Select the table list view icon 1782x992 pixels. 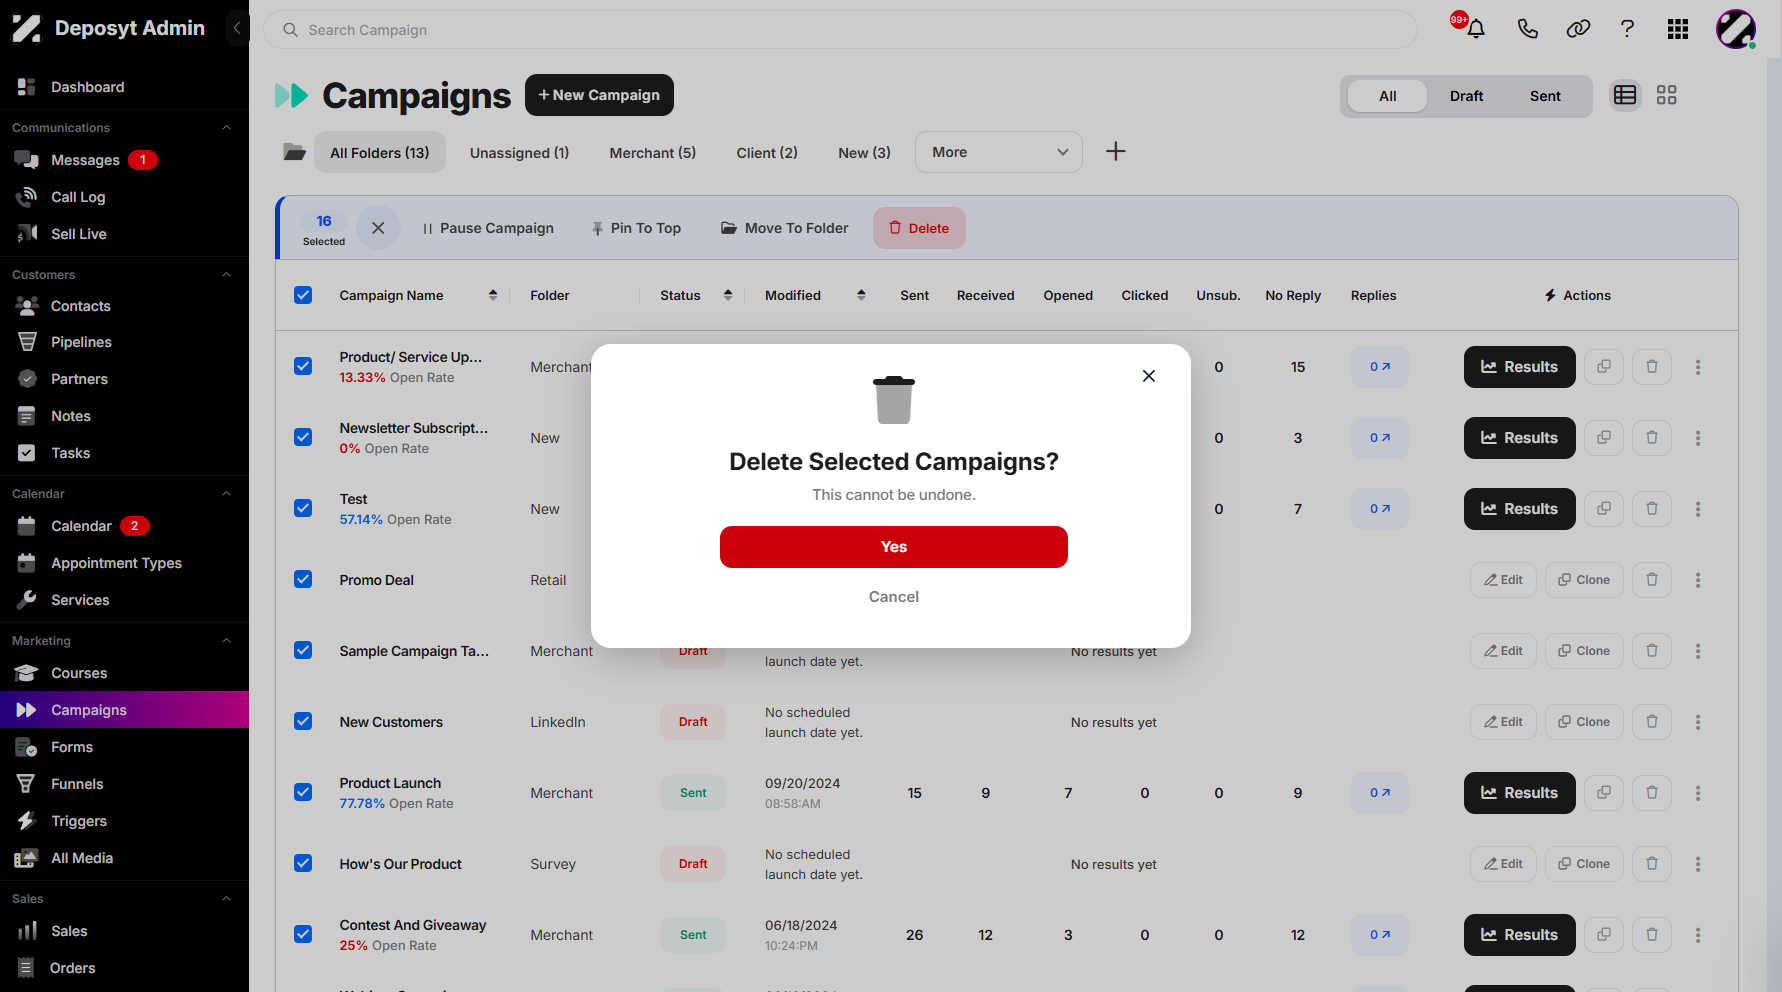coord(1625,95)
